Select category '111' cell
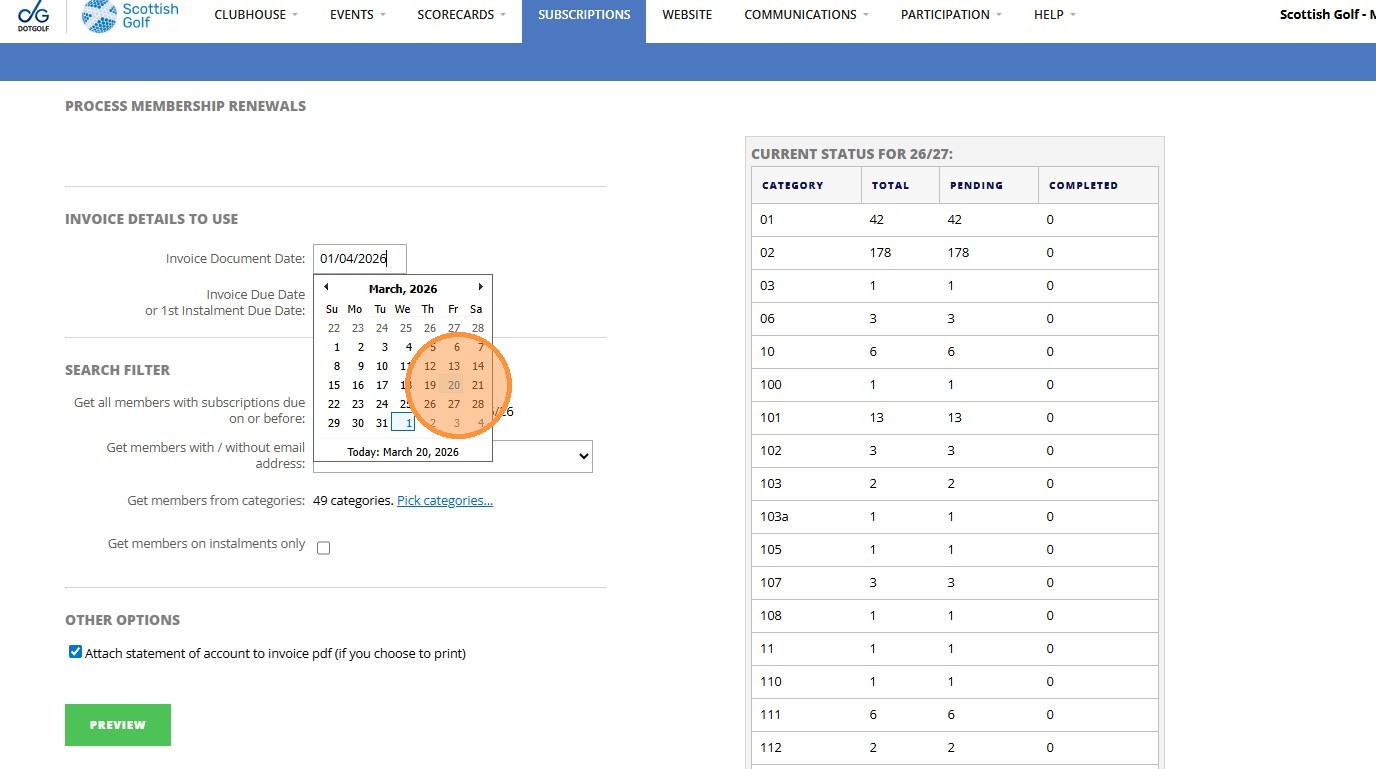Viewport: 1376px width, 769px height. point(806,715)
